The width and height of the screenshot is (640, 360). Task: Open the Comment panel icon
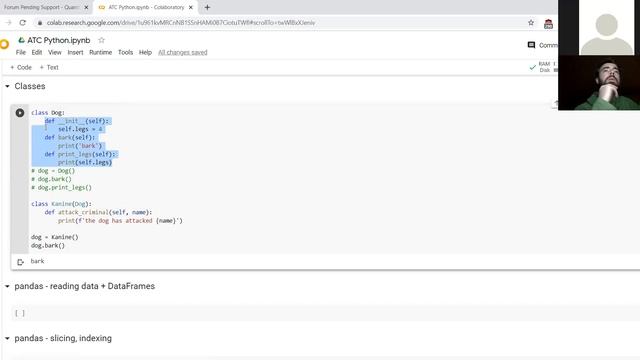(x=531, y=45)
